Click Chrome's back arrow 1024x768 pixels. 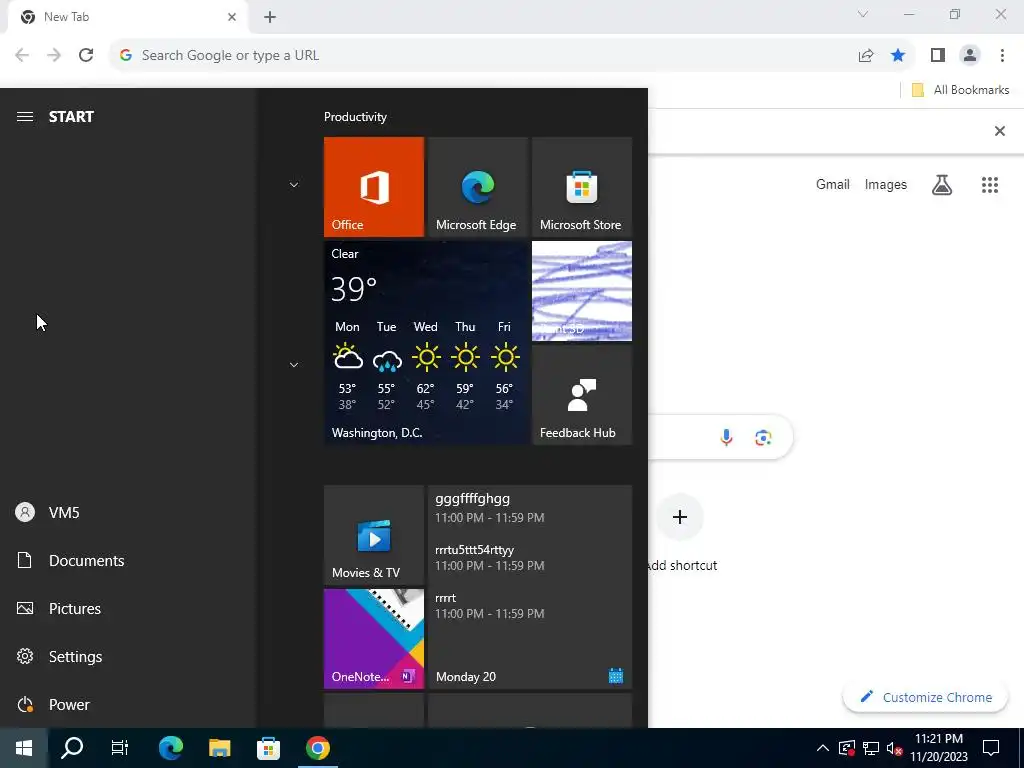click(22, 55)
